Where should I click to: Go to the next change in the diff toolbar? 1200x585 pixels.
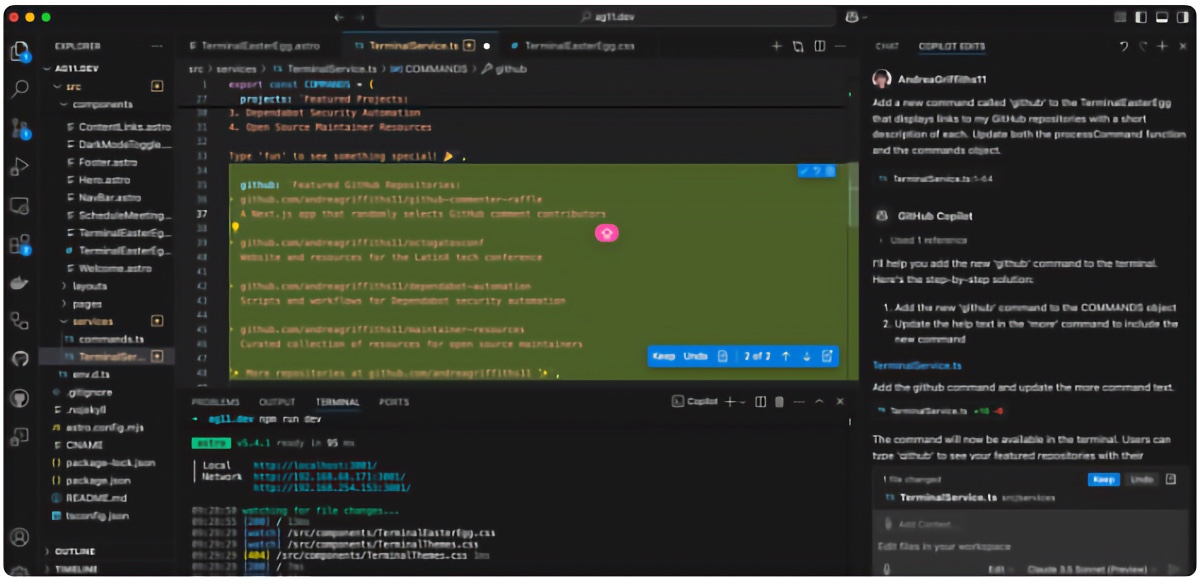point(807,356)
